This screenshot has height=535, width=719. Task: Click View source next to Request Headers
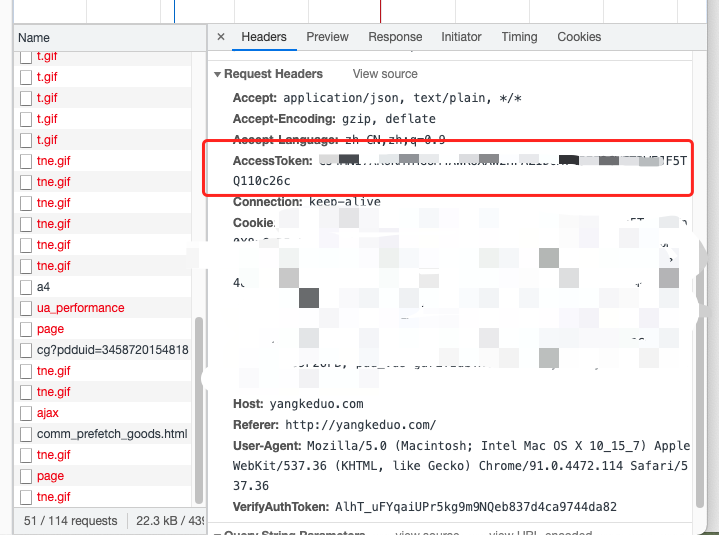[385, 74]
